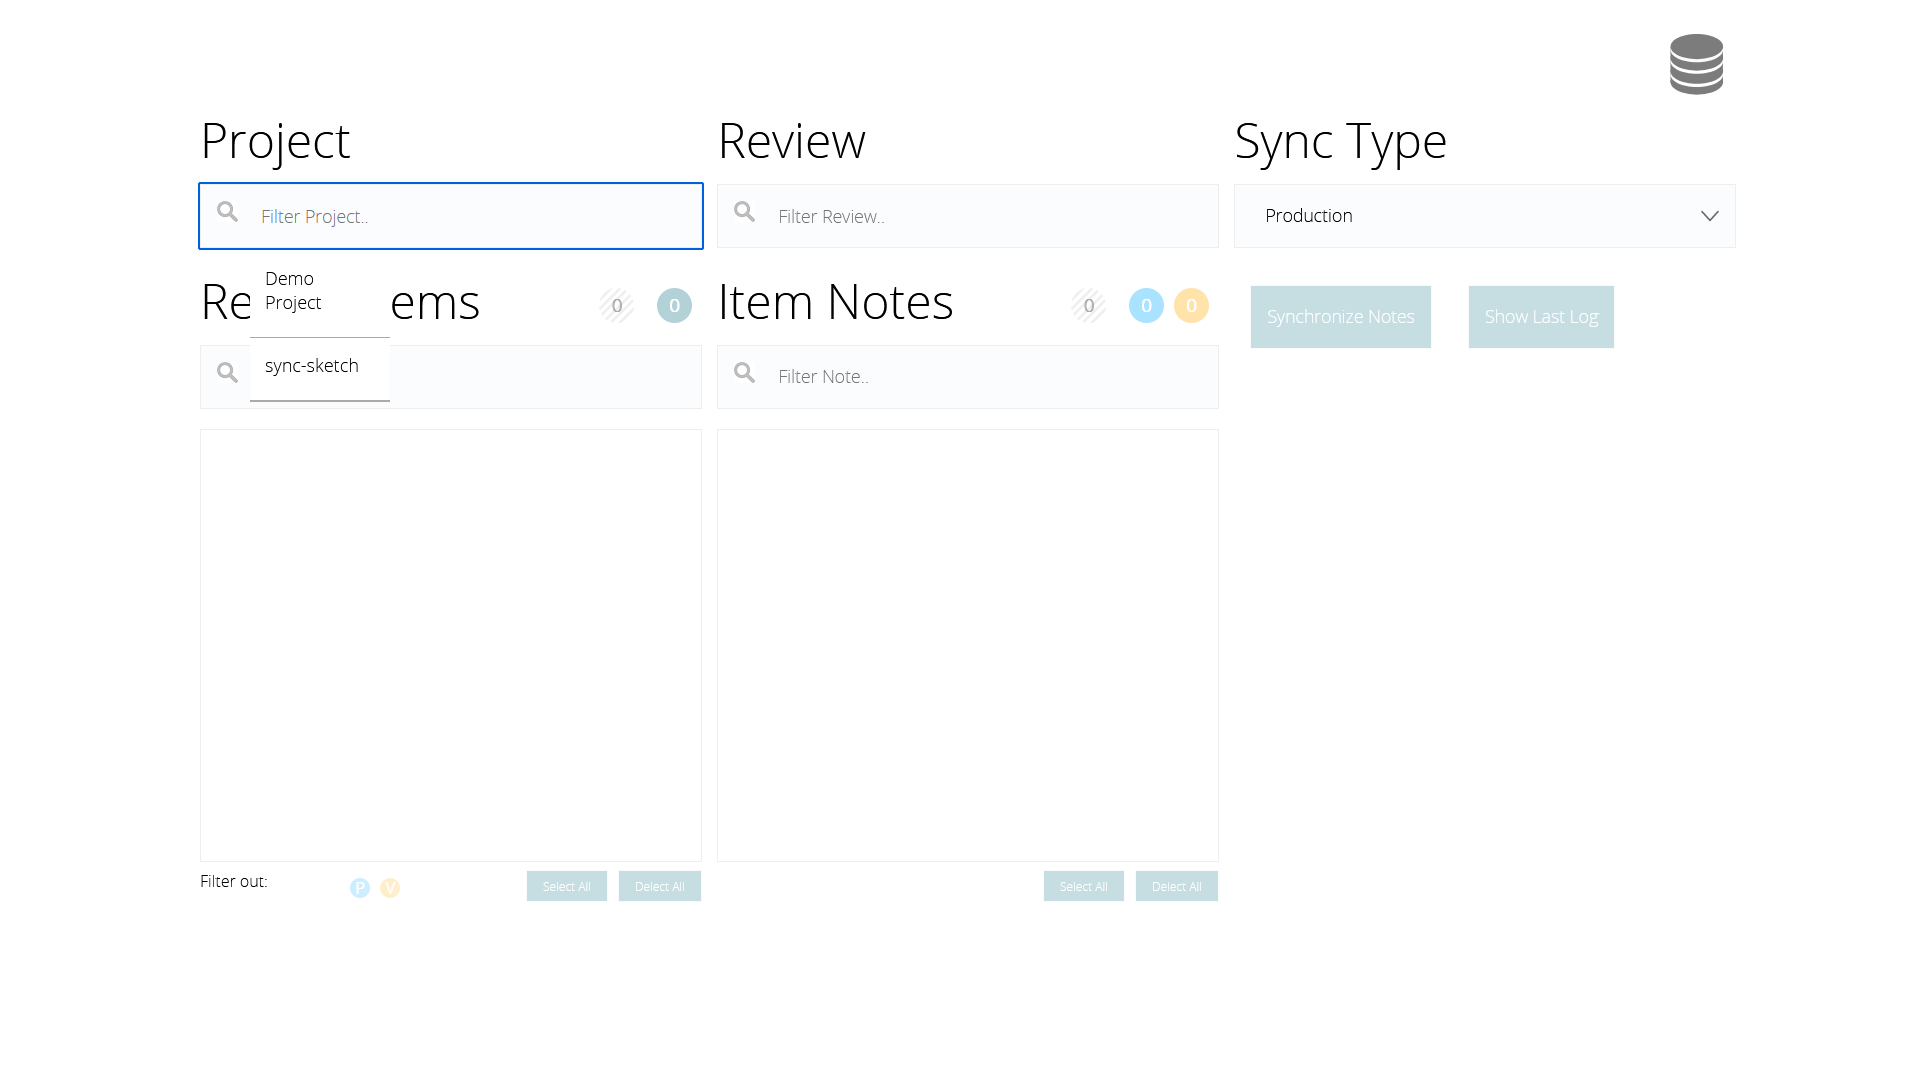Click the Review filter search magnifier
The image size is (1920, 1080).
point(745,212)
